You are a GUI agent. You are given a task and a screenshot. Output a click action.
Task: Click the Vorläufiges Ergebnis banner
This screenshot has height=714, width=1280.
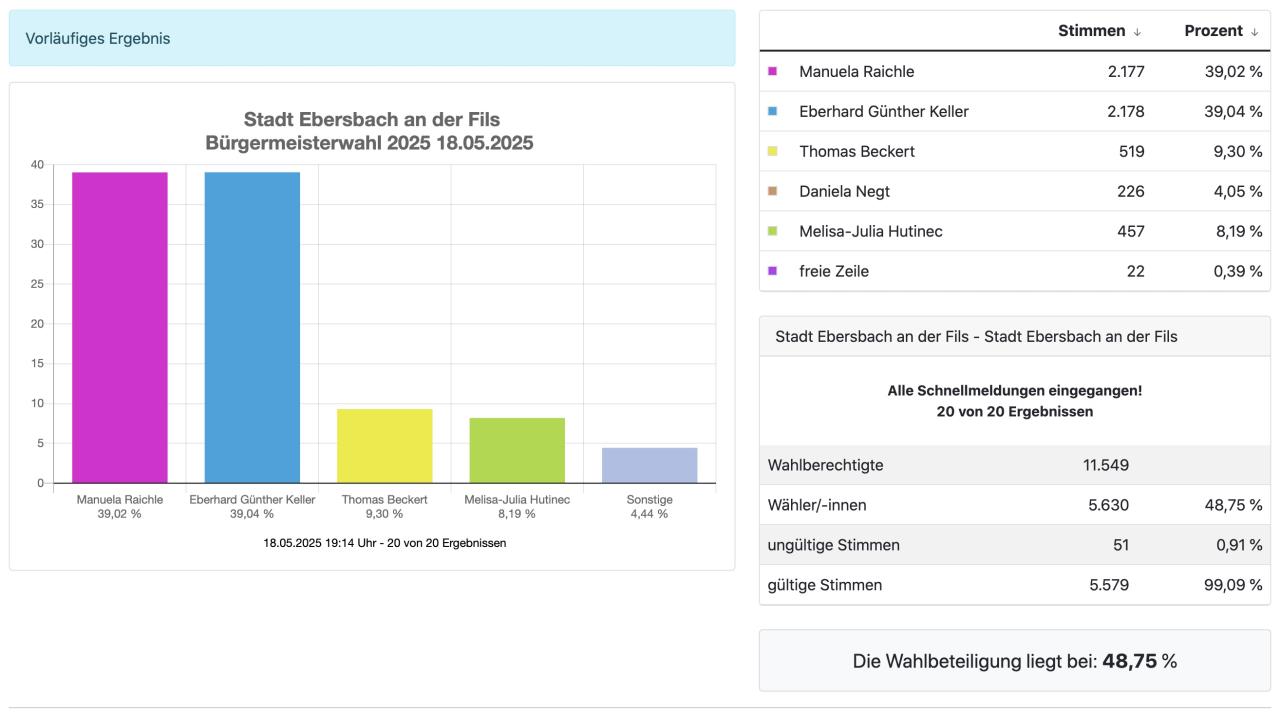[x=372, y=39]
